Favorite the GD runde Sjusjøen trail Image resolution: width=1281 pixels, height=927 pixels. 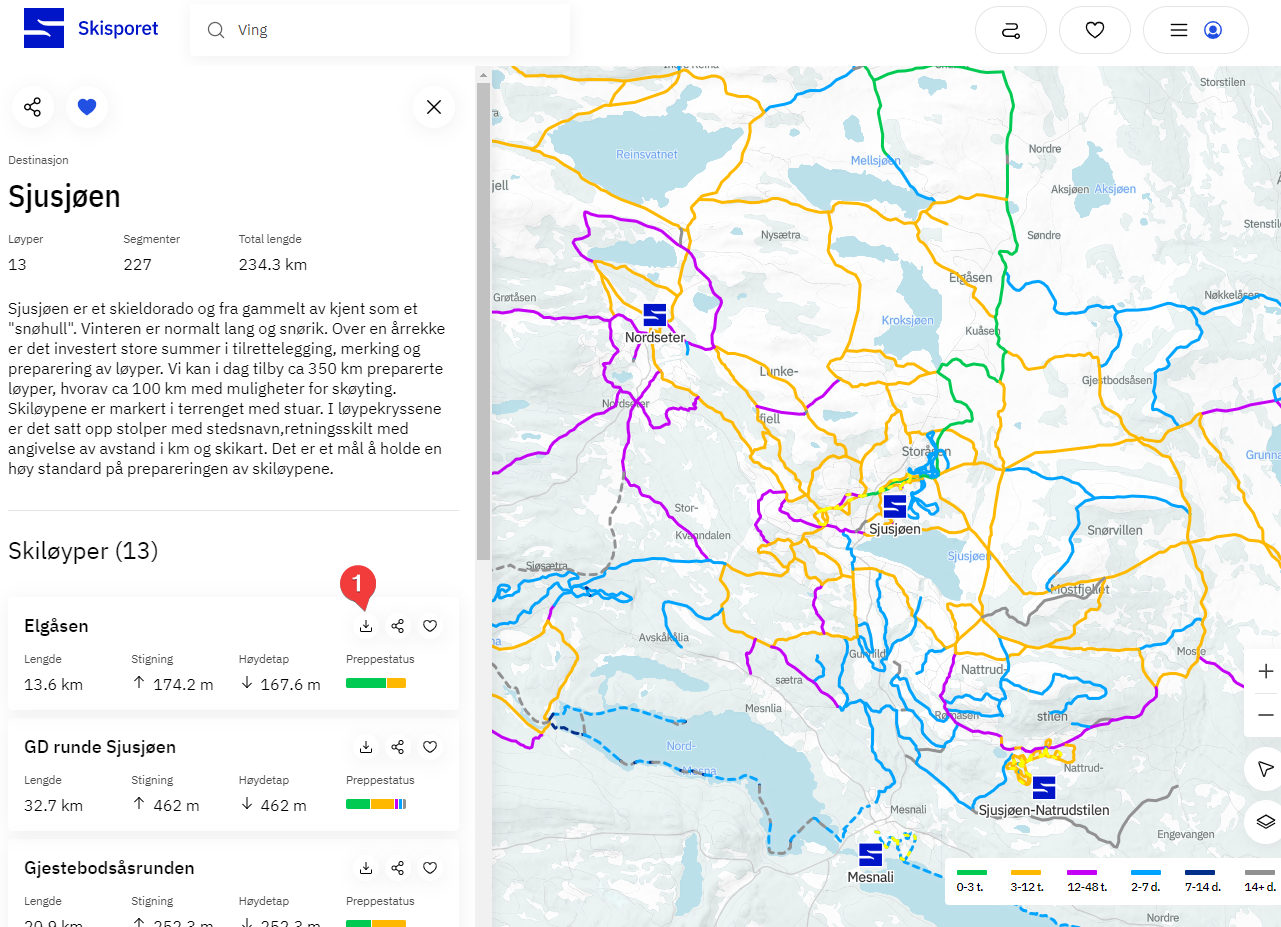[430, 747]
